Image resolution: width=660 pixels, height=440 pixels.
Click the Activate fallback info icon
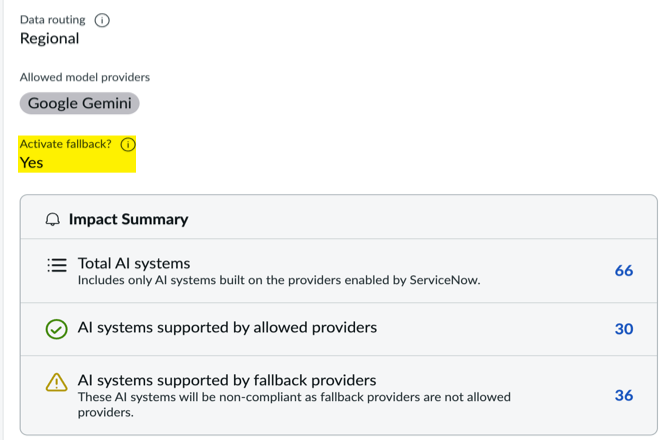128,144
